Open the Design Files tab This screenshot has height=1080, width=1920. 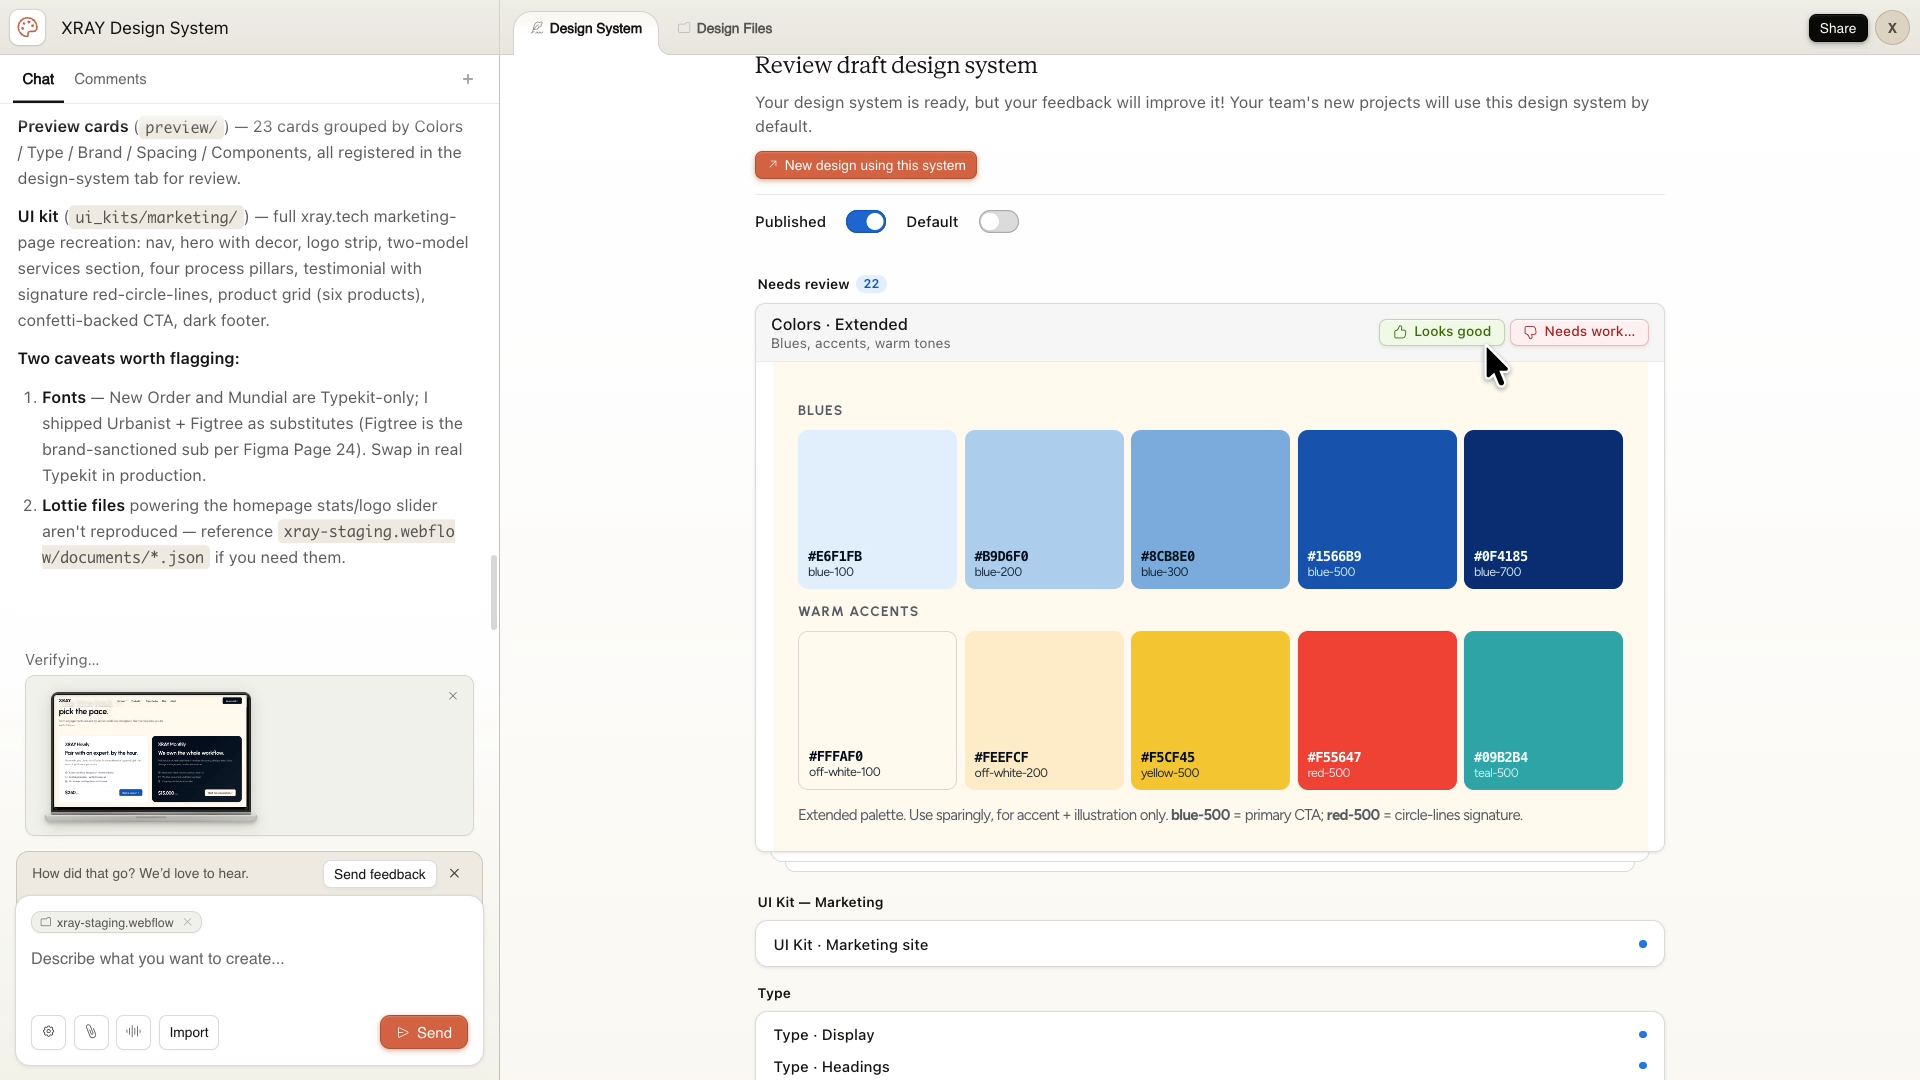pyautogui.click(x=733, y=28)
